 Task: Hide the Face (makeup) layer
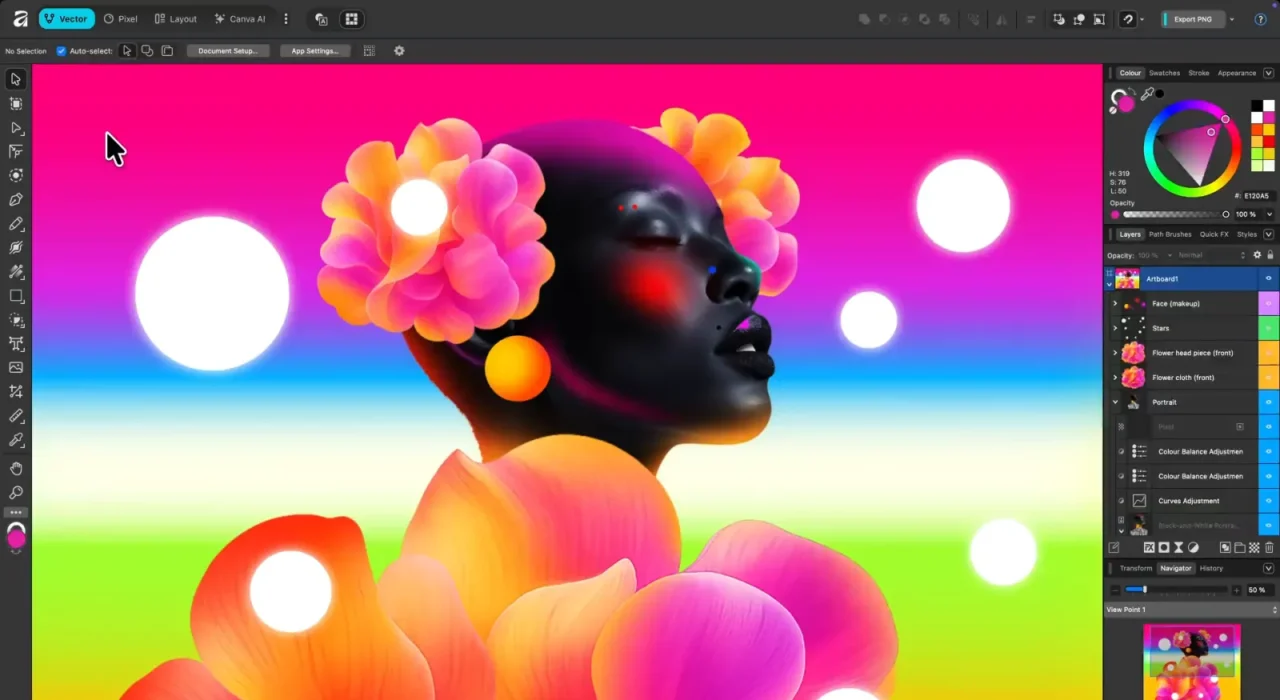1269,303
